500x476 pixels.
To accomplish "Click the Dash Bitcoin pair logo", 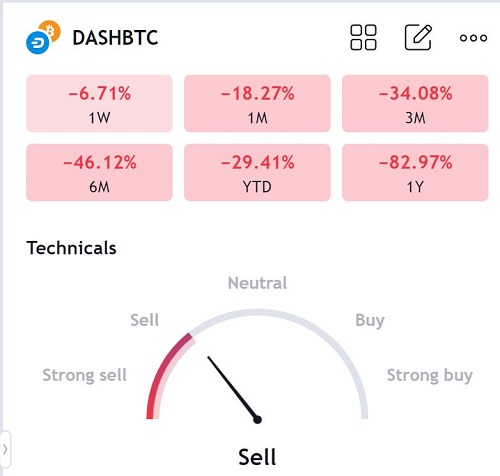I will pos(43,37).
